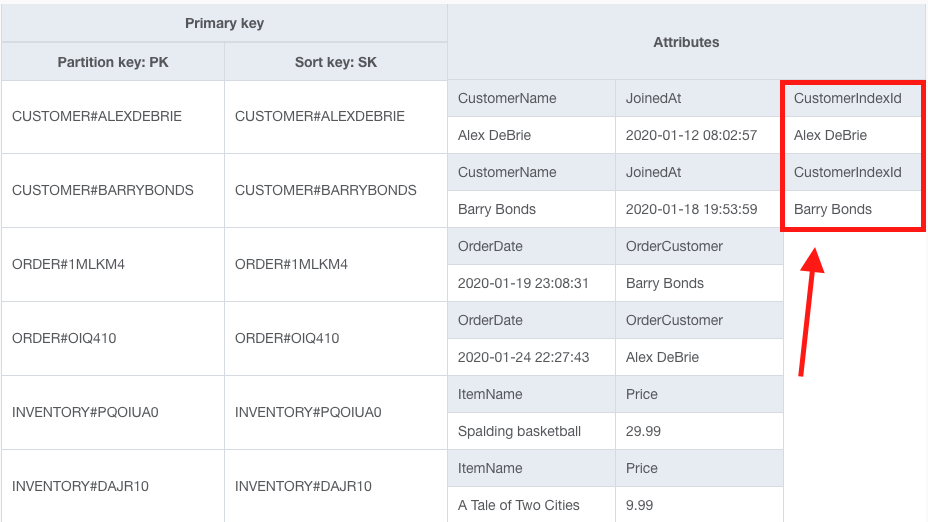This screenshot has width=928, height=522.
Task: Click the OrderDate value 2020-01-24 22:27:43
Action: coord(523,357)
